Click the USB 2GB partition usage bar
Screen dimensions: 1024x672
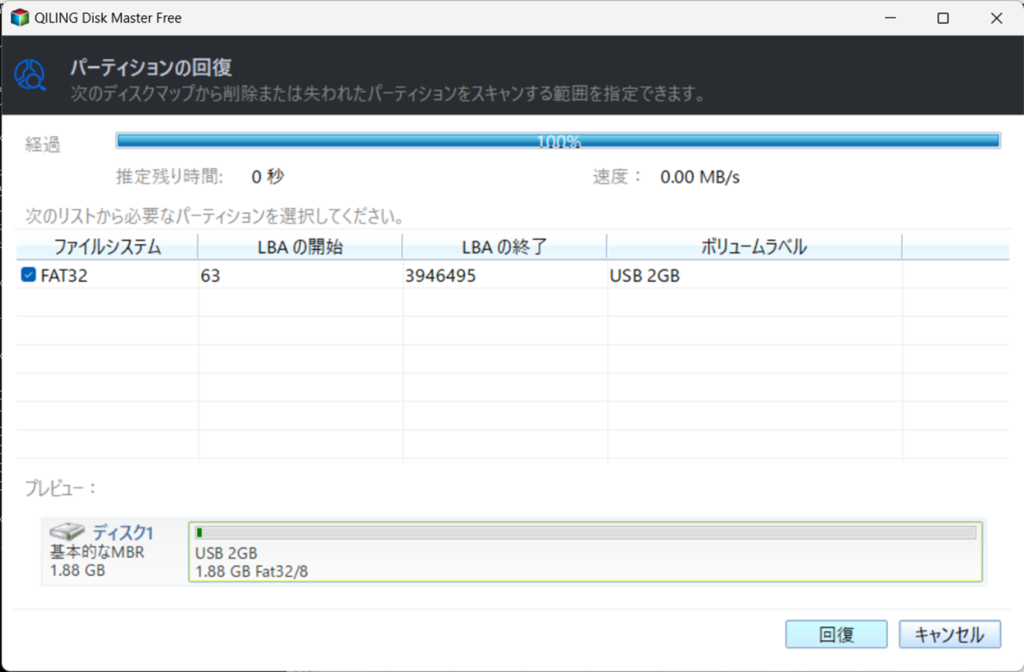585,533
